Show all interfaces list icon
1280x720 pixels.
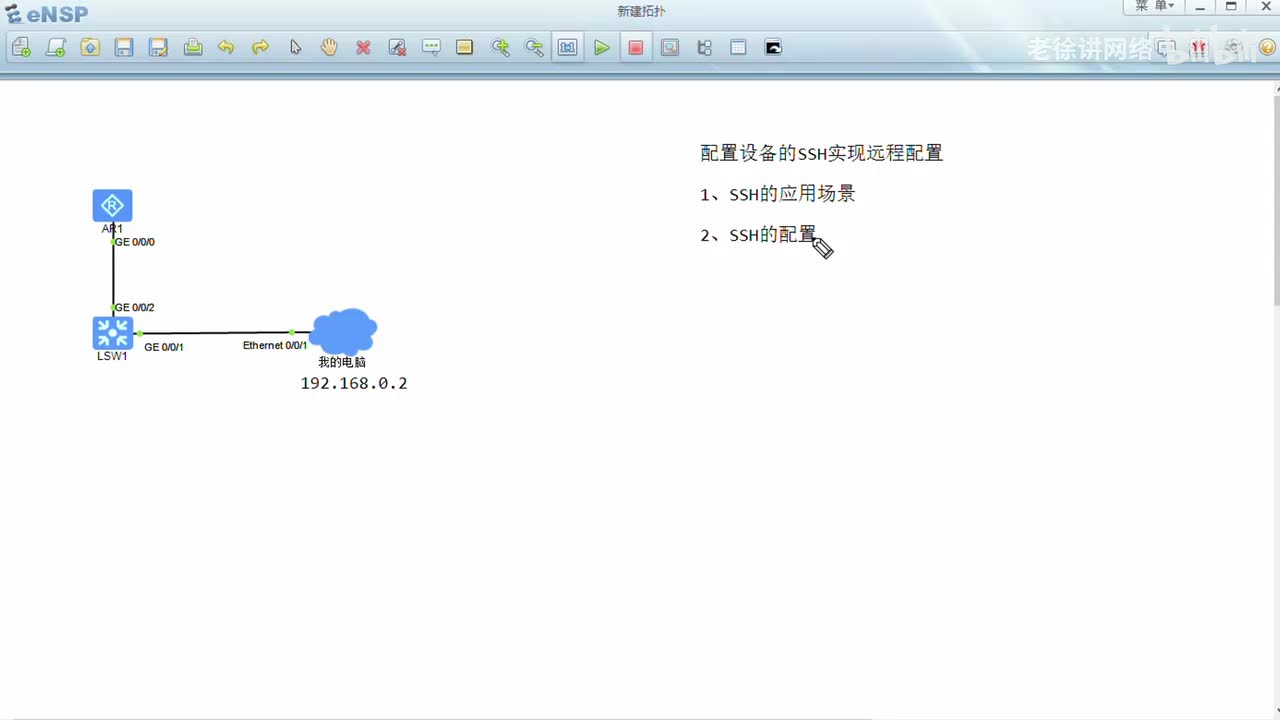click(x=704, y=47)
